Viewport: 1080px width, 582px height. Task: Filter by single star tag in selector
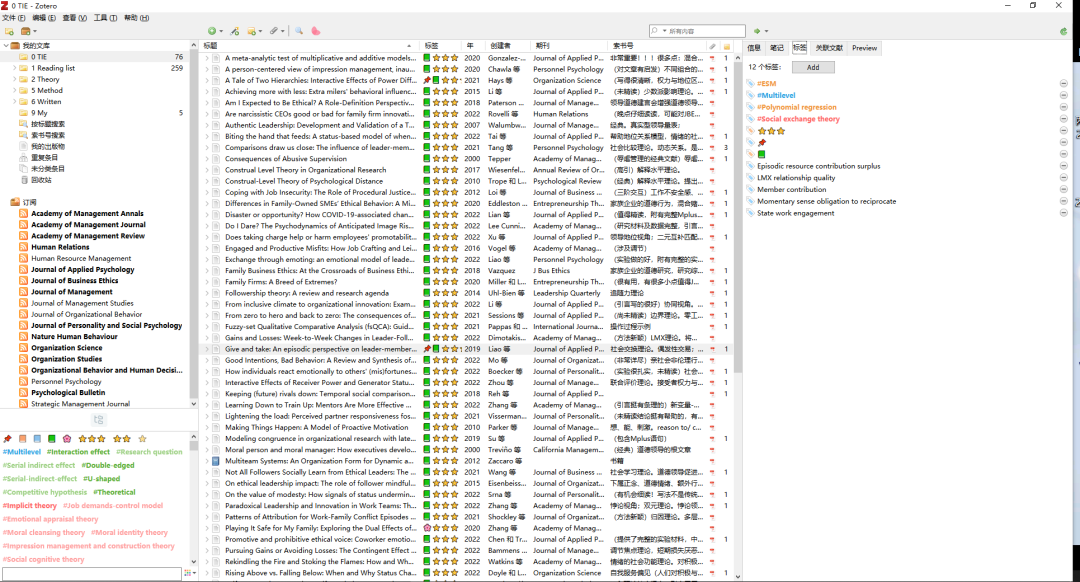(x=143, y=439)
